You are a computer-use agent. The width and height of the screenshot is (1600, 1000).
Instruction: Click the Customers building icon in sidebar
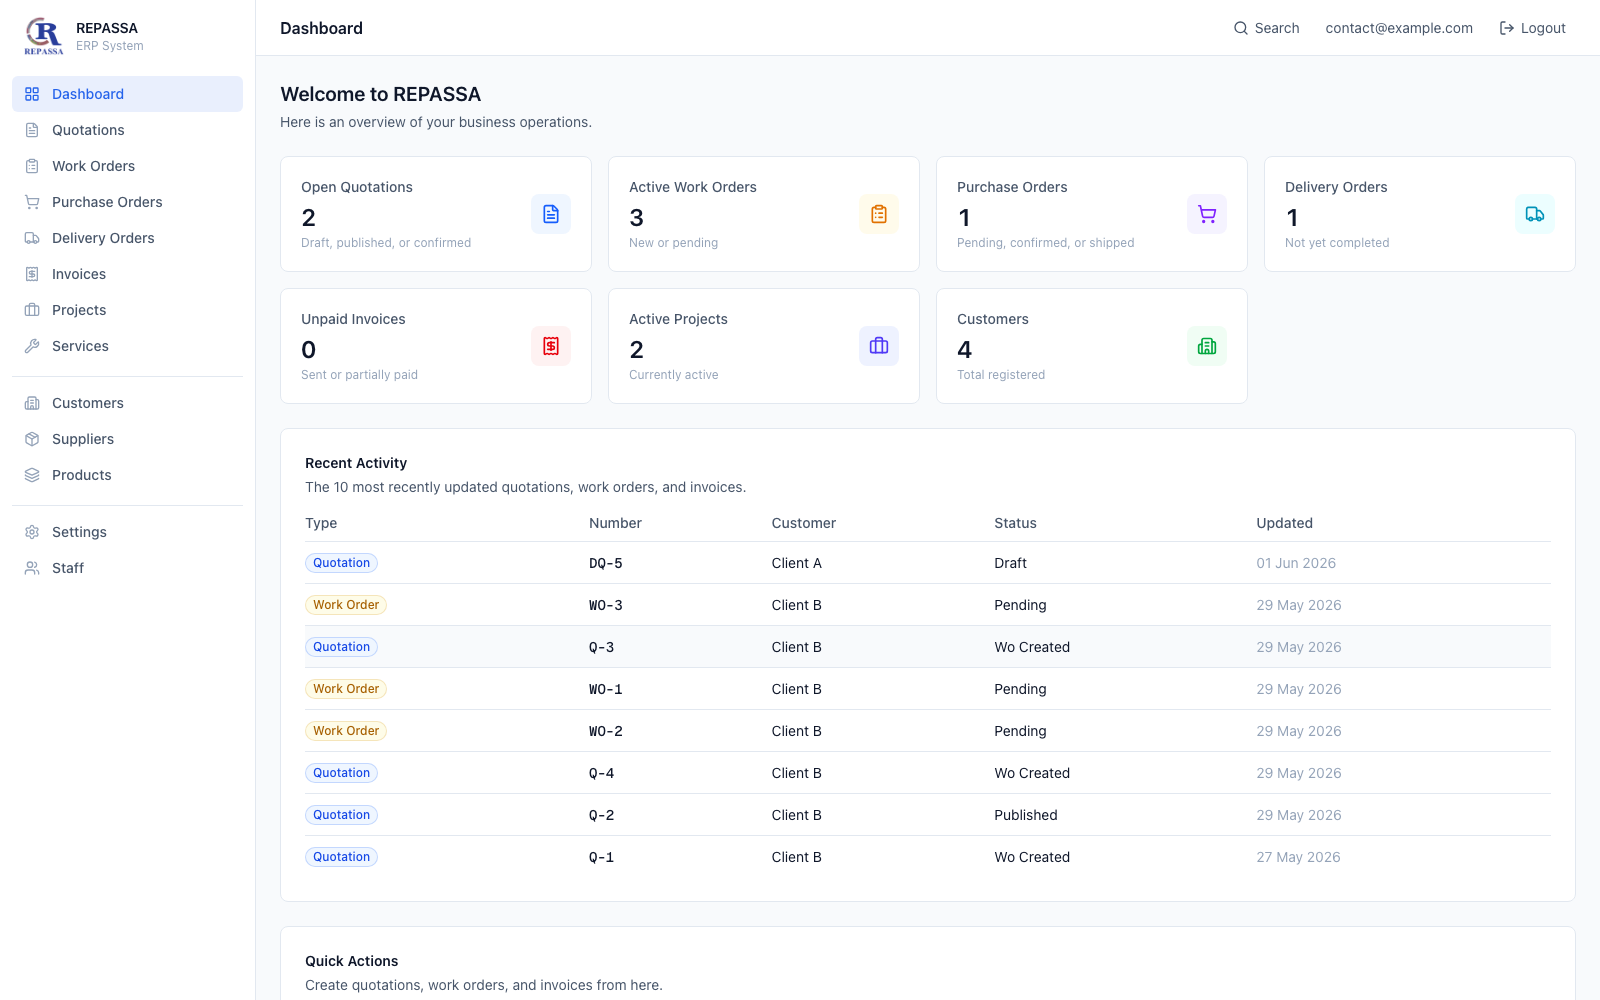coord(32,403)
